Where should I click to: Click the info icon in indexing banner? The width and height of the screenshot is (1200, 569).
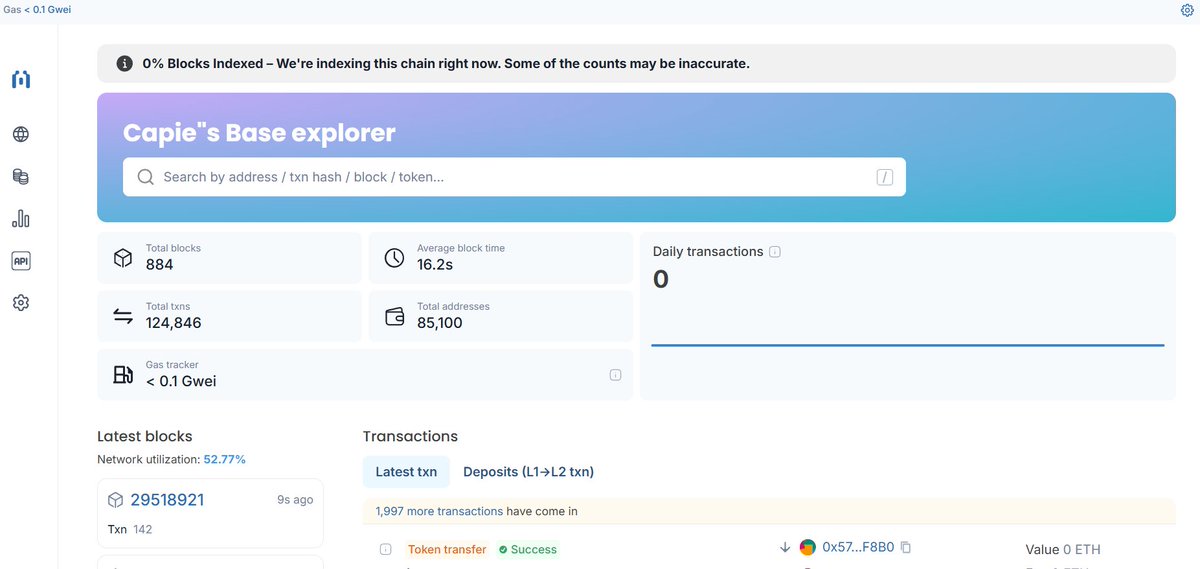(124, 63)
